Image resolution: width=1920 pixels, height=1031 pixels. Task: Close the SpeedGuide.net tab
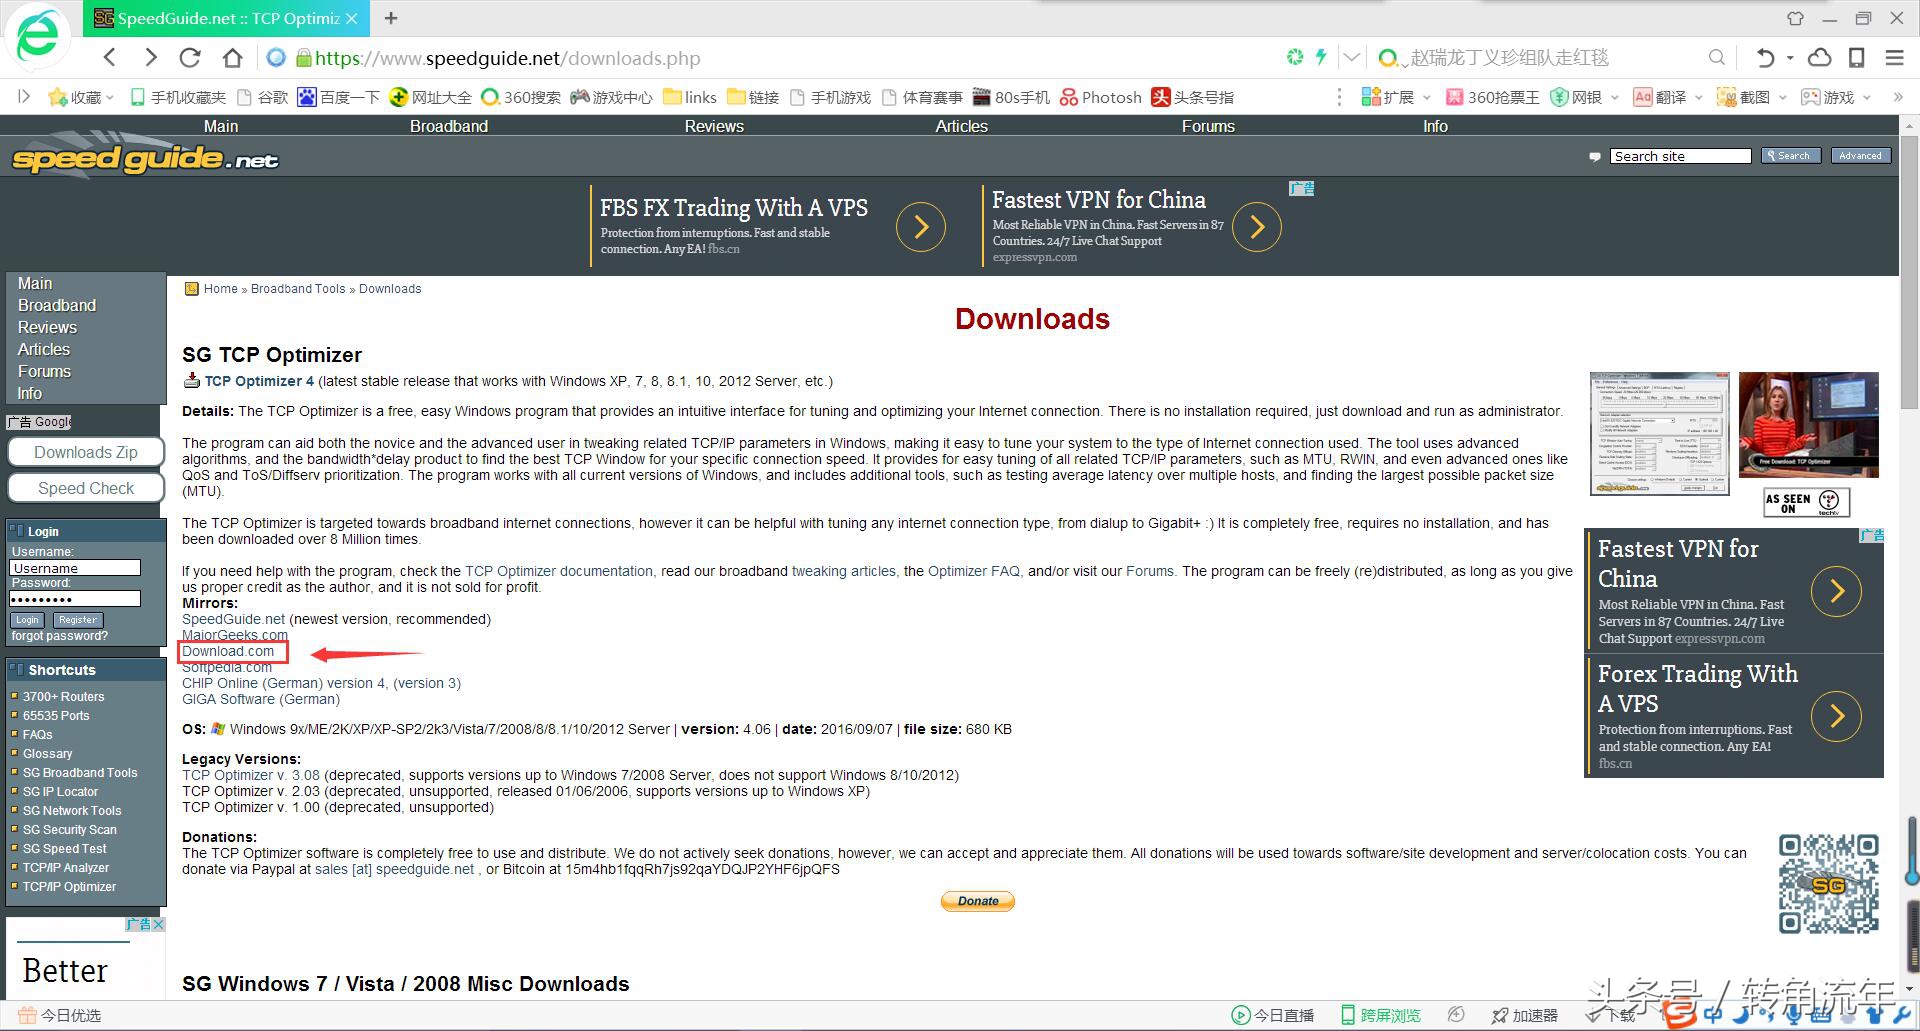coord(352,19)
